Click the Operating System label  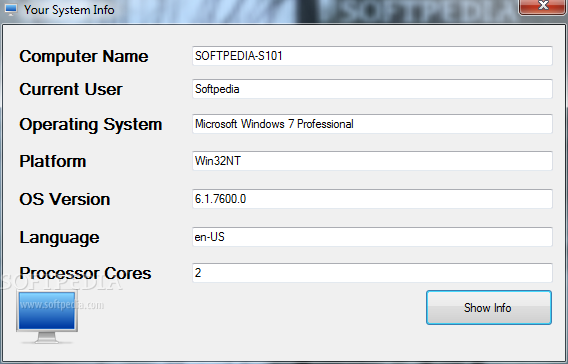coord(91,125)
